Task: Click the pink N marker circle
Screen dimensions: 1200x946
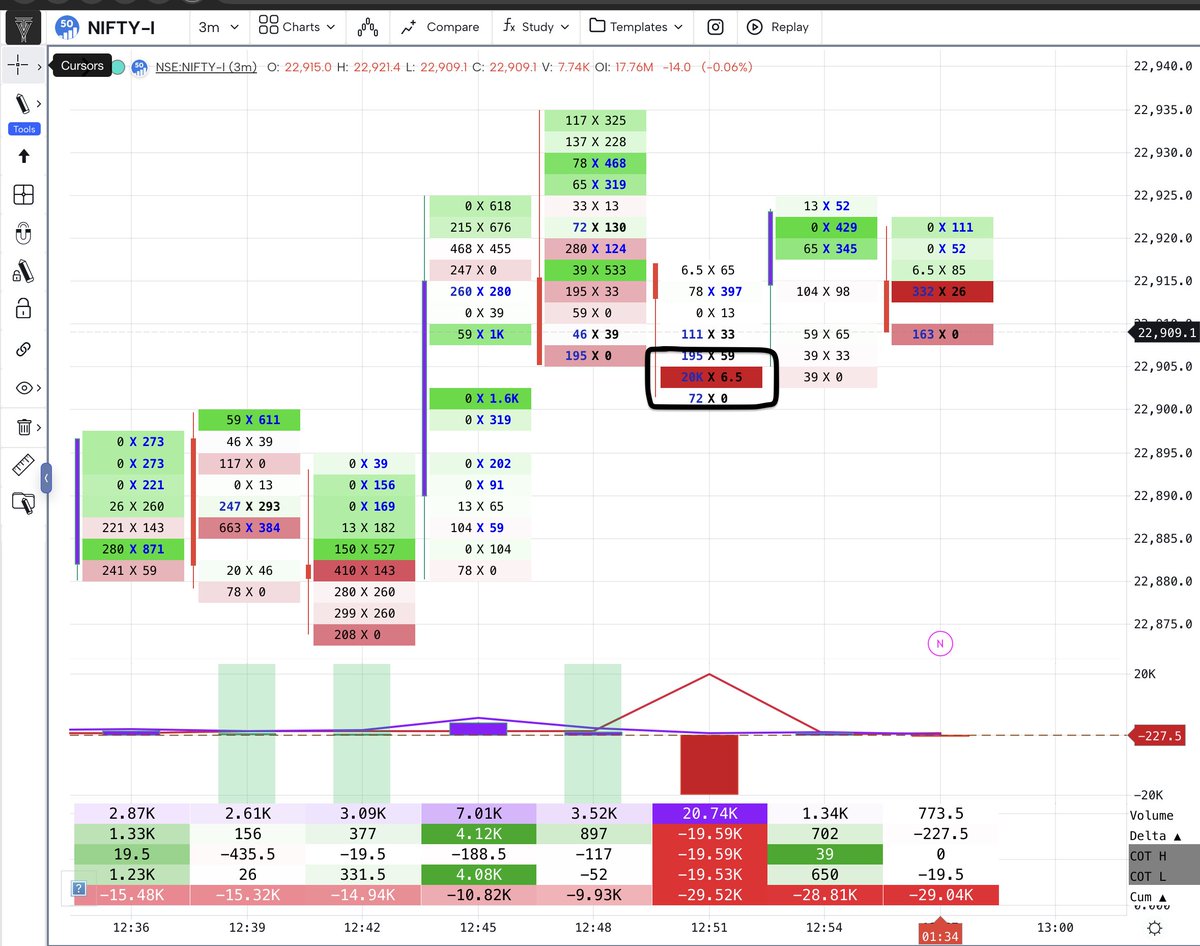Action: [x=939, y=644]
